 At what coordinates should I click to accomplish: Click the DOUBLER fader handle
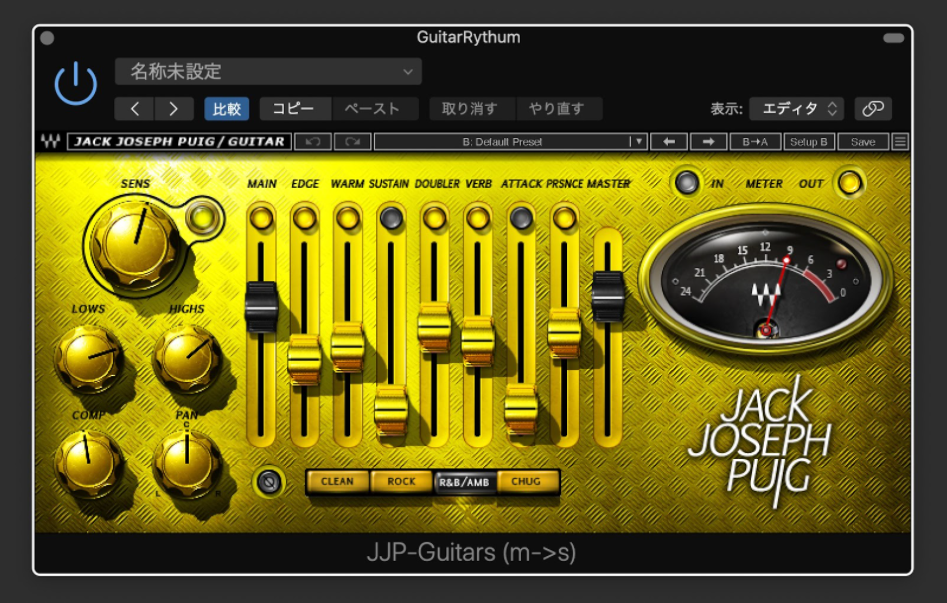tap(434, 327)
